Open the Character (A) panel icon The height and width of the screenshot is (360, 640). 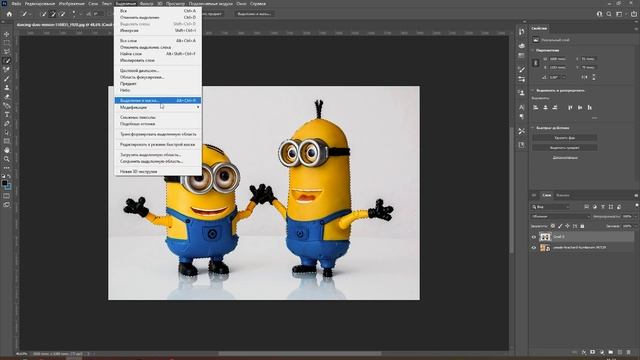521,107
